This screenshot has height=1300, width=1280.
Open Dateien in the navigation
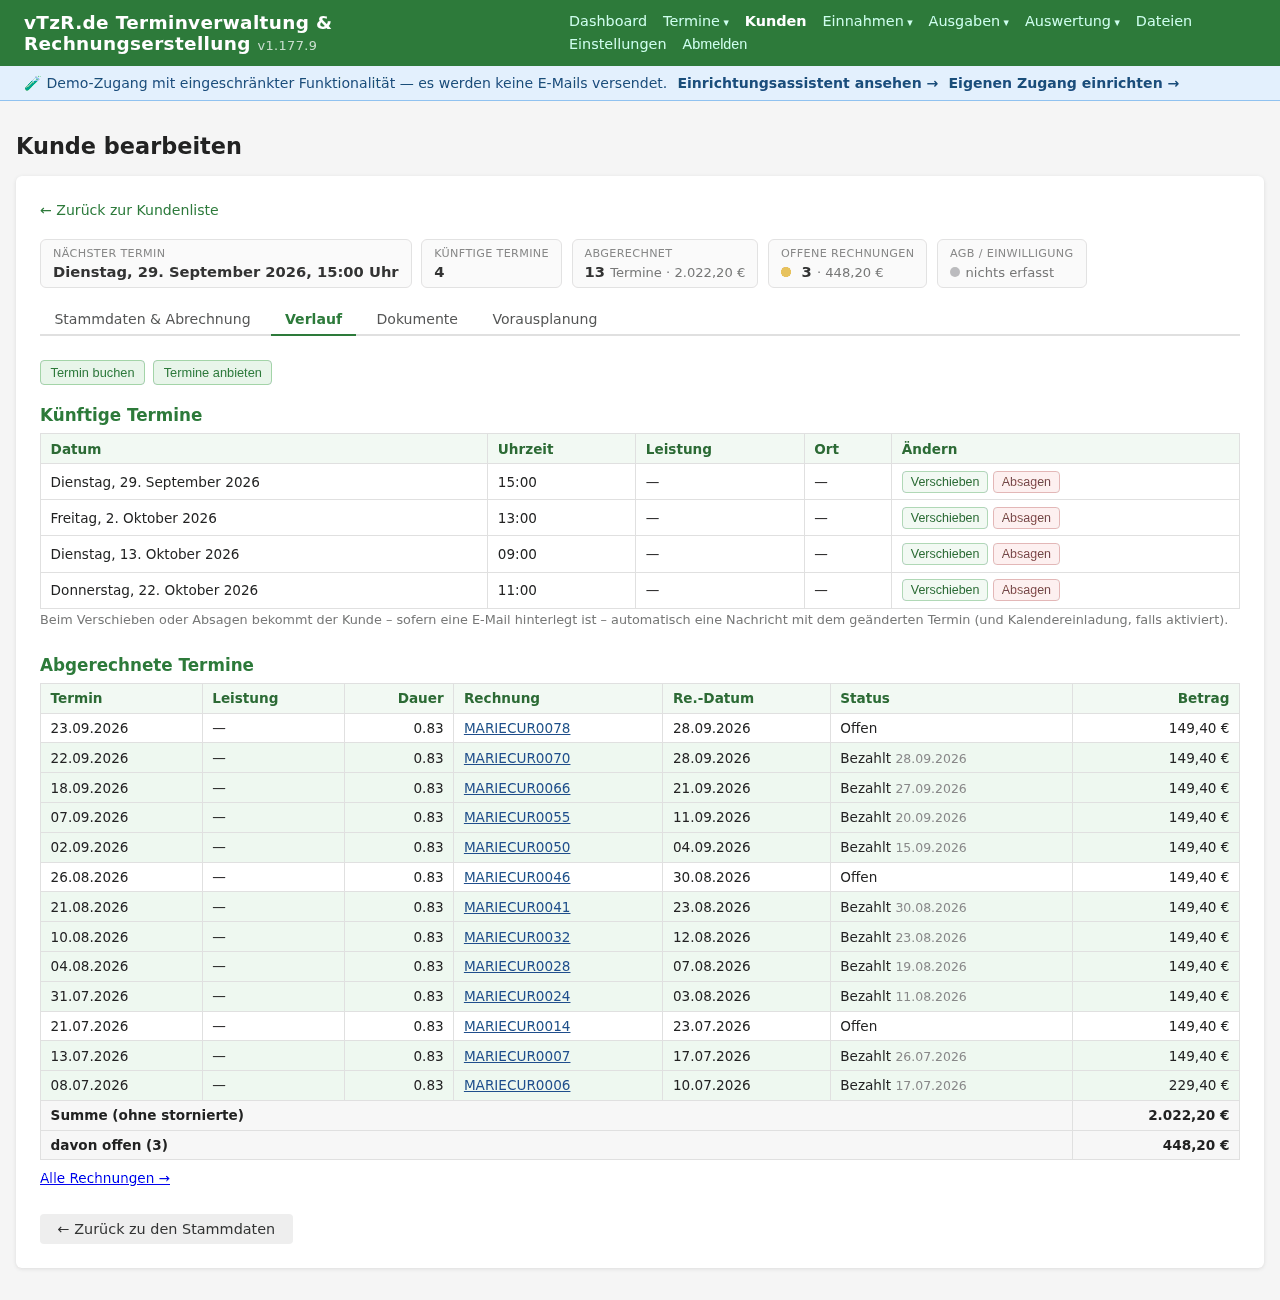click(1164, 21)
